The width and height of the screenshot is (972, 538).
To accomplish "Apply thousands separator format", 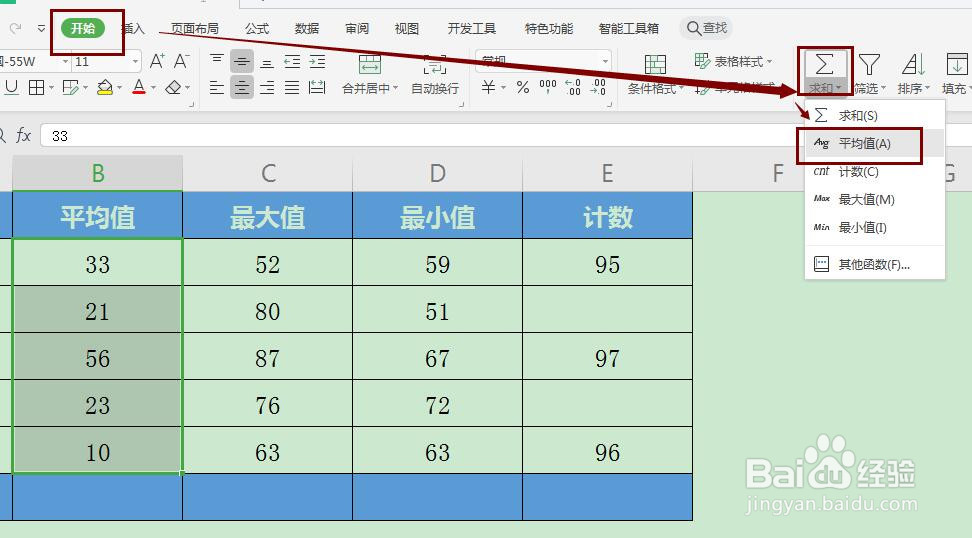I will coord(548,87).
